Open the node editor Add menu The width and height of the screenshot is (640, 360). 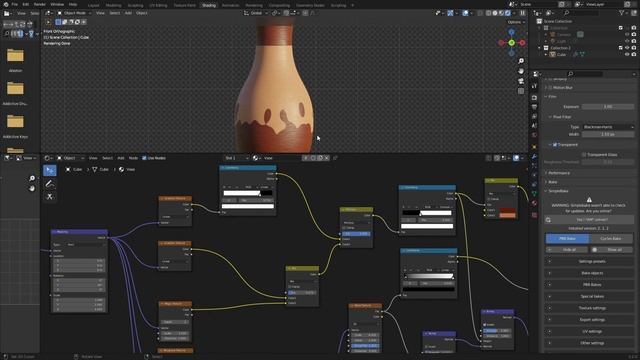click(121, 158)
